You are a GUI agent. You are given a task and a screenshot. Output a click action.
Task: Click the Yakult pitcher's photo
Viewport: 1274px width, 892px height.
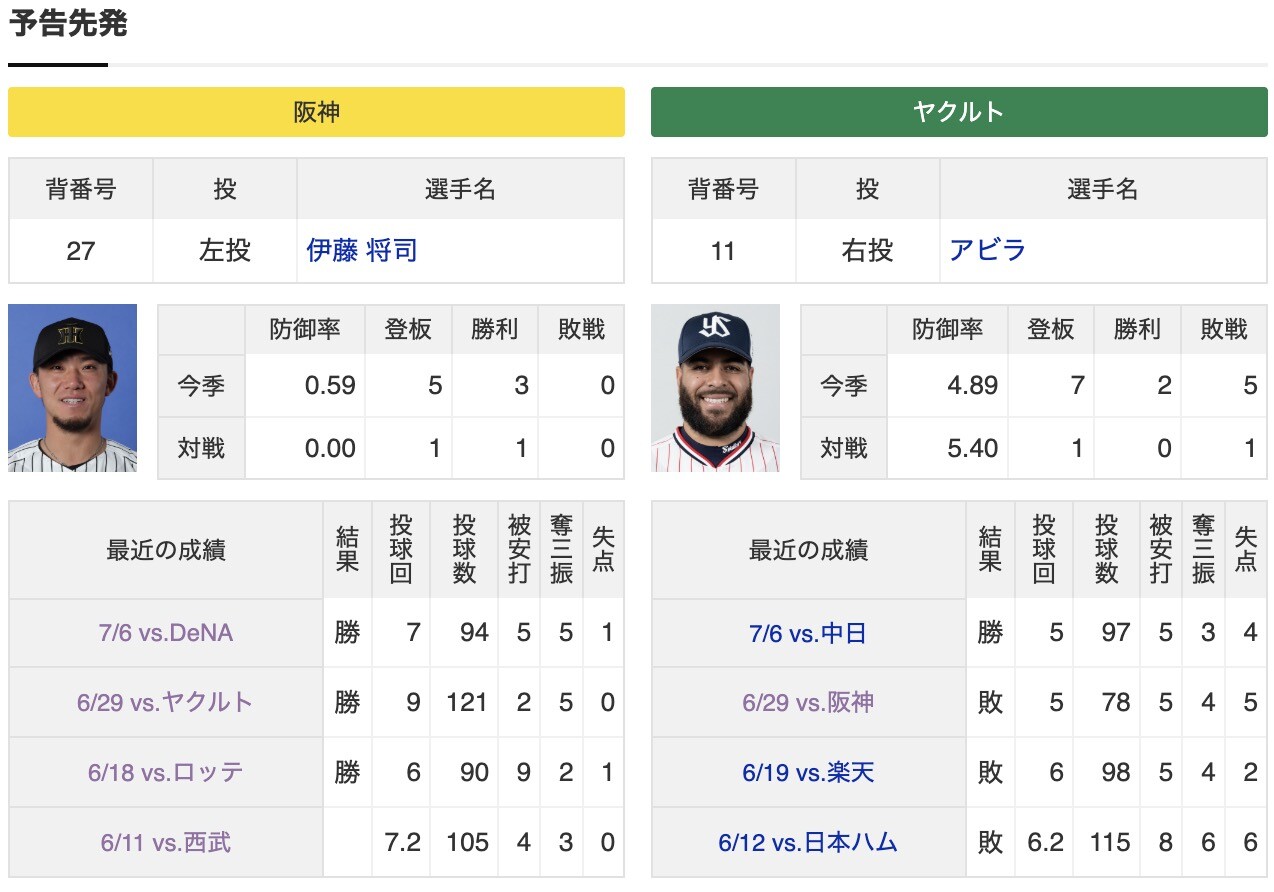pos(715,390)
